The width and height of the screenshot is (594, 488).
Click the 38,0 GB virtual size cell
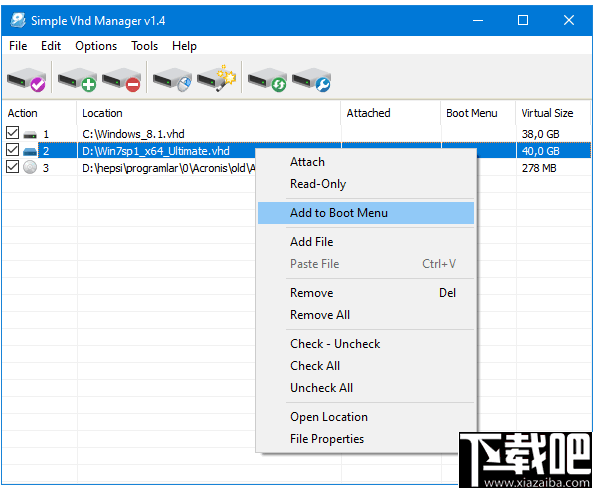tap(540, 134)
